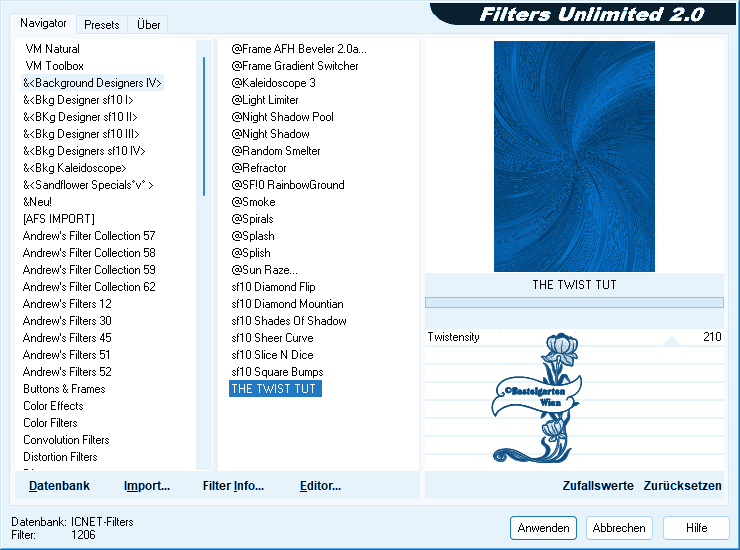Choose @SF!0 RainbowGround filter
The height and width of the screenshot is (550, 740).
tap(288, 185)
